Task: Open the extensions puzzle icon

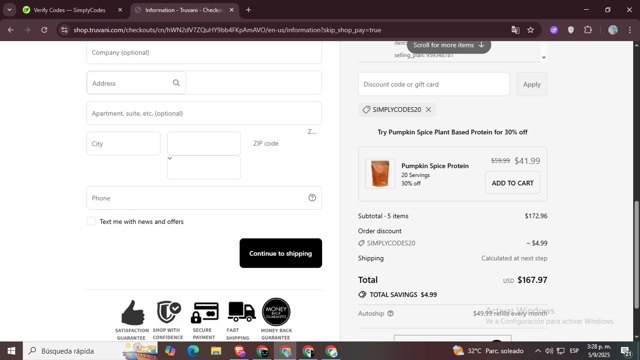Action: click(588, 30)
